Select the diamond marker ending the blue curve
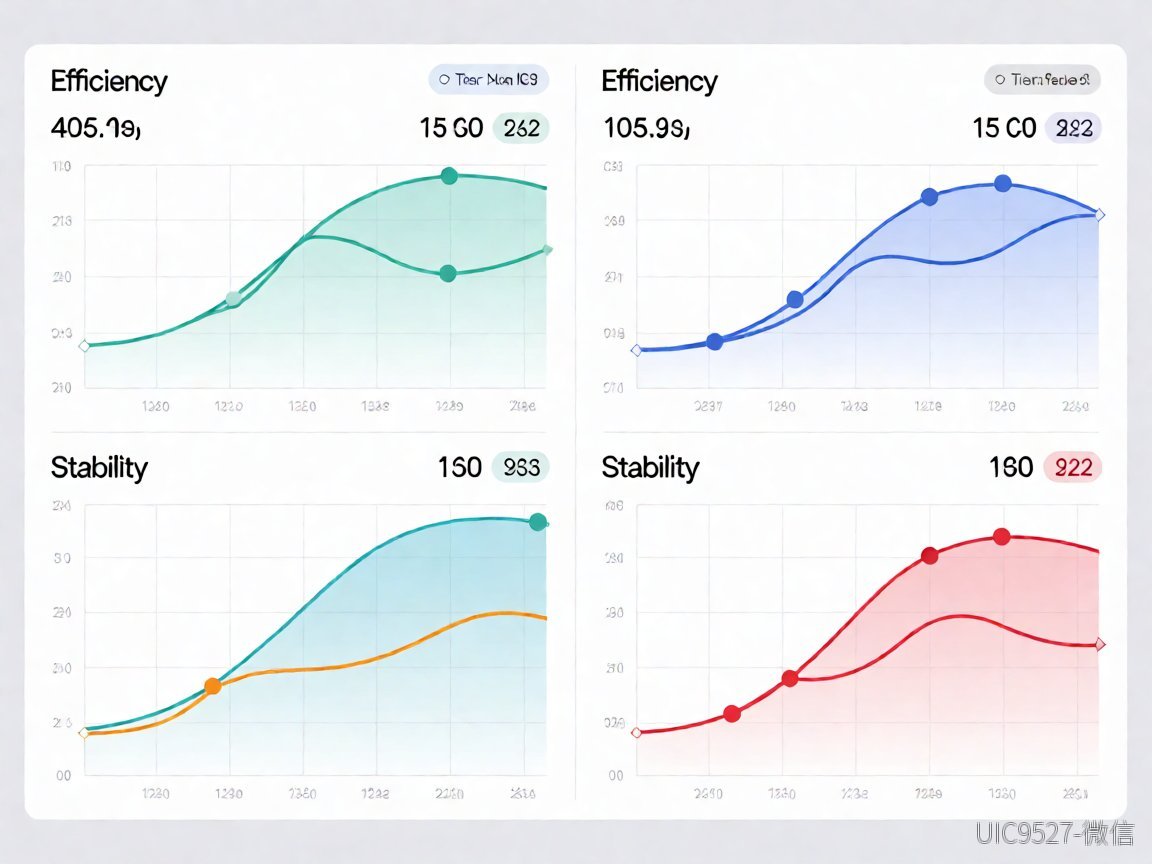Image resolution: width=1152 pixels, height=864 pixels. coord(1100,215)
